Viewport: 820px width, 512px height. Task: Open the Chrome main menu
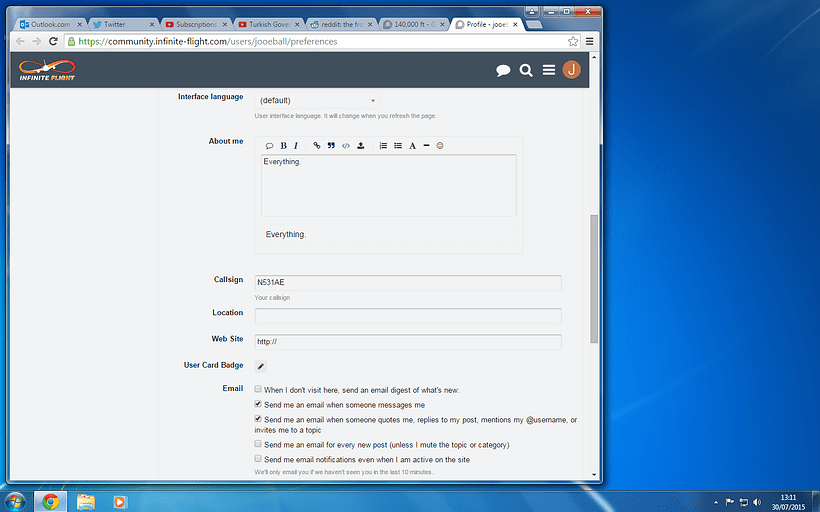pos(590,41)
